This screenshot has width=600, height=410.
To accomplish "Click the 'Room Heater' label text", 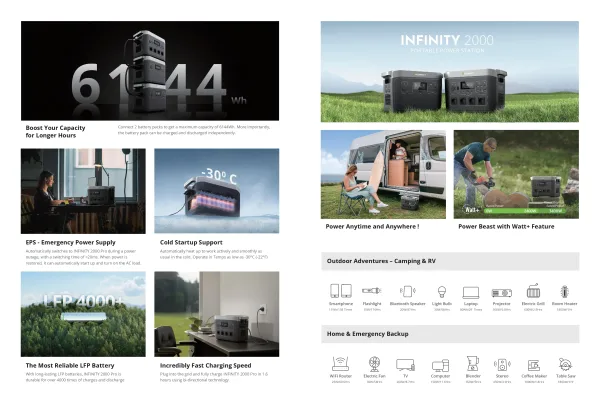I will pos(564,304).
